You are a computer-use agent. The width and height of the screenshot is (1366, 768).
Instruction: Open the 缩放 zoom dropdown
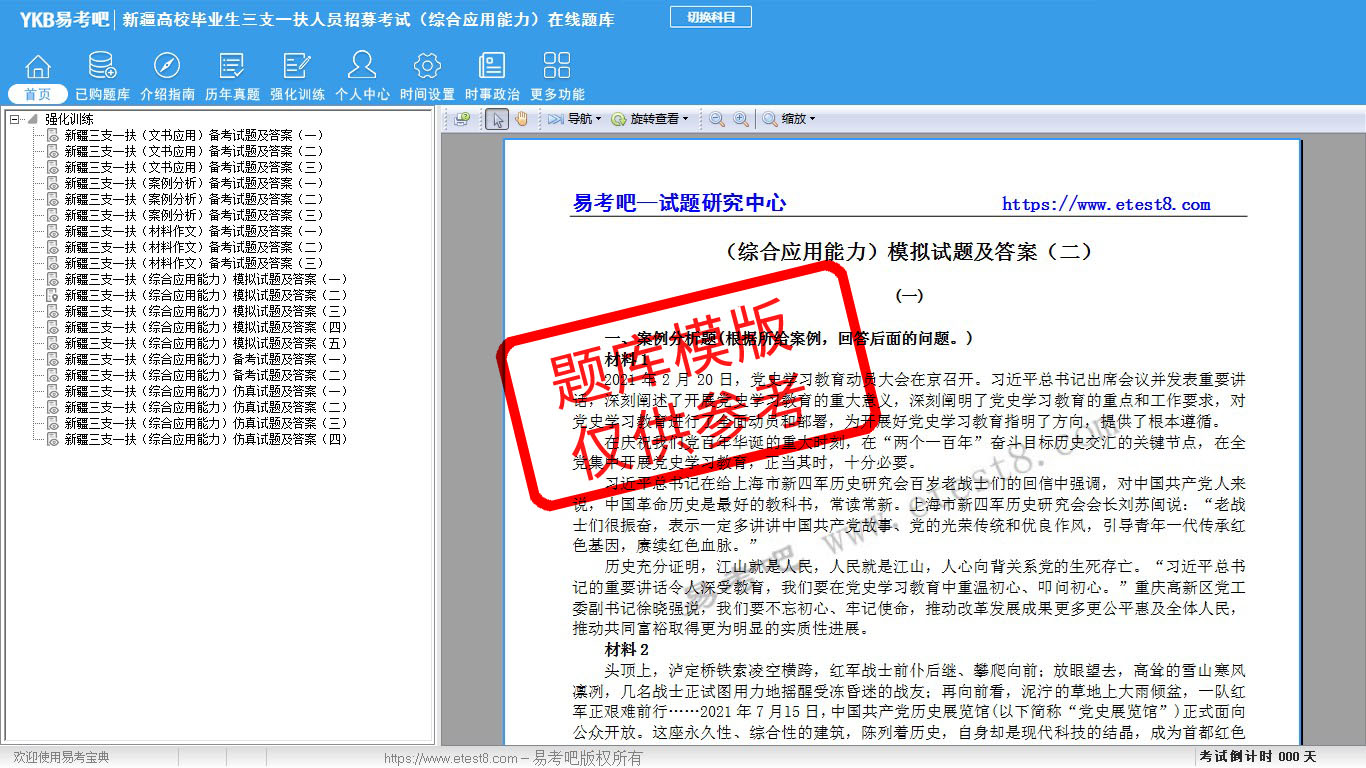tap(789, 119)
